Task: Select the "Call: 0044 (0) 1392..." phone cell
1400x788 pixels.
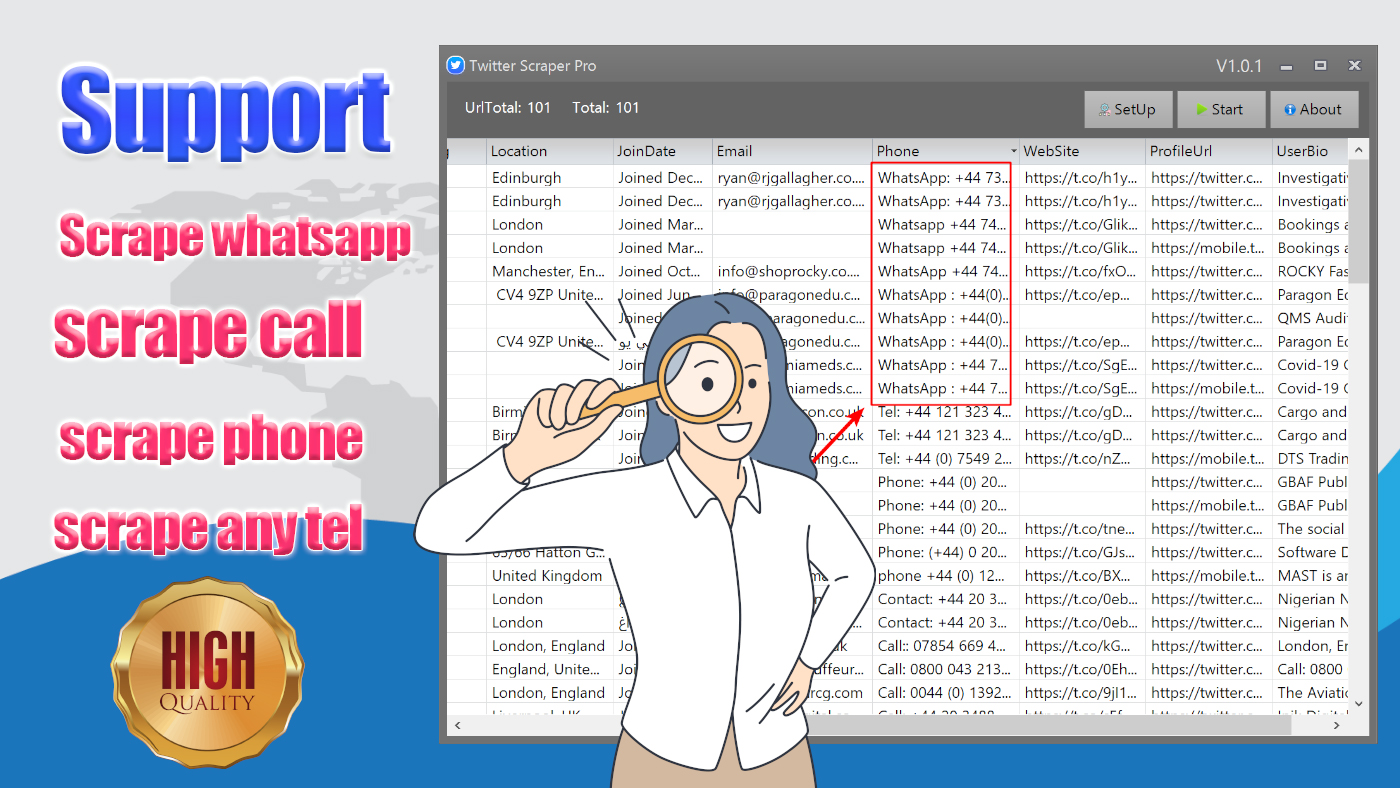Action: 946,692
